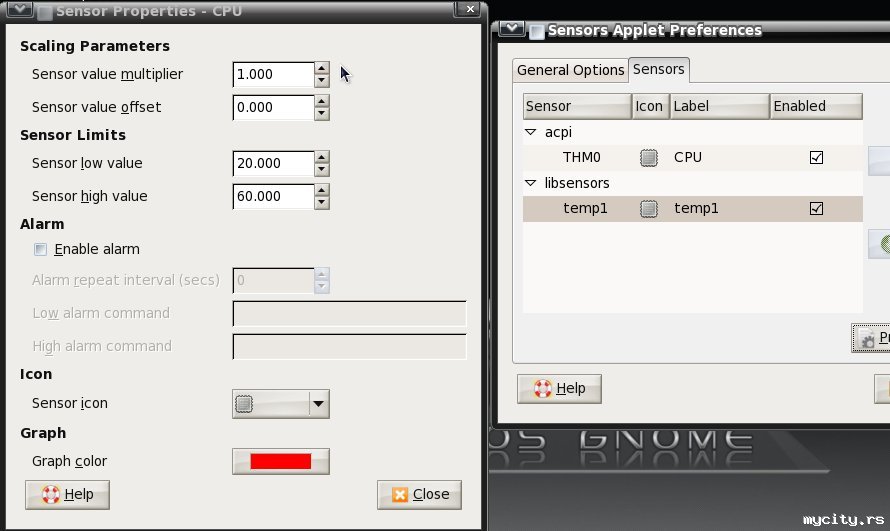
Task: Select the temp1 sensor name
Action: (x=585, y=209)
